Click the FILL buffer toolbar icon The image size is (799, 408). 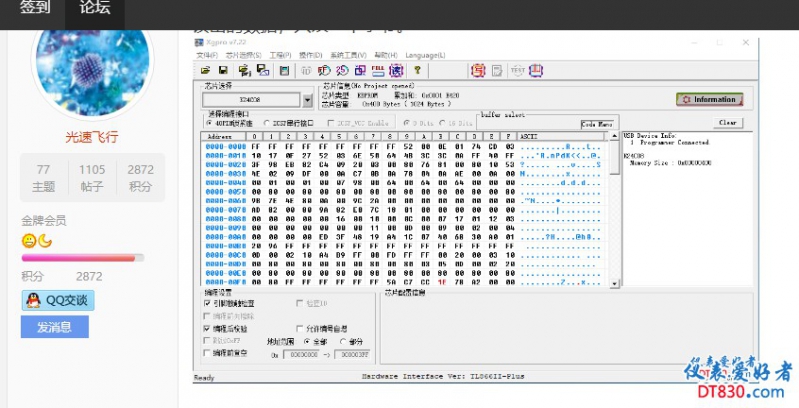point(378,70)
